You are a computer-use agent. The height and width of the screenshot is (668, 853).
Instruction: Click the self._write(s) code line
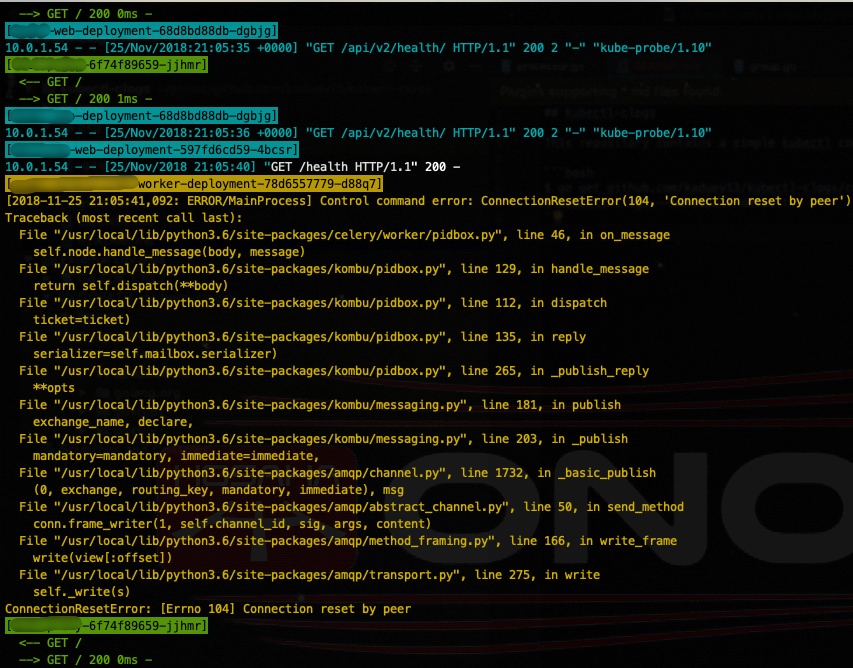tap(82, 591)
